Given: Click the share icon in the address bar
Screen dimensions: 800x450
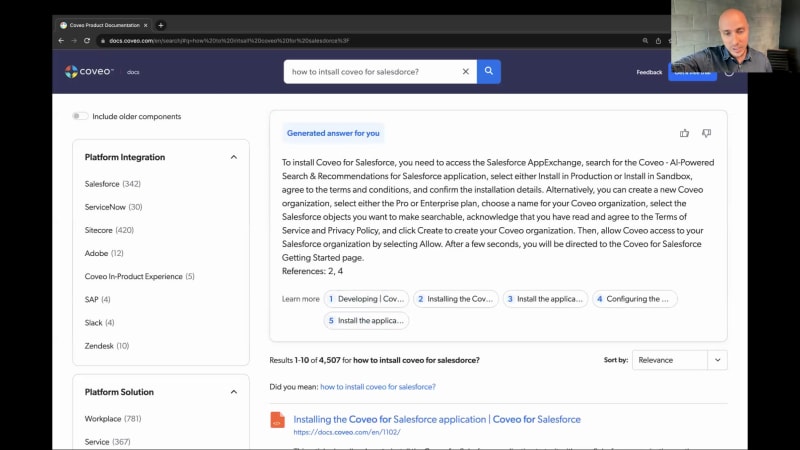Looking at the screenshot, I should tap(658, 40).
